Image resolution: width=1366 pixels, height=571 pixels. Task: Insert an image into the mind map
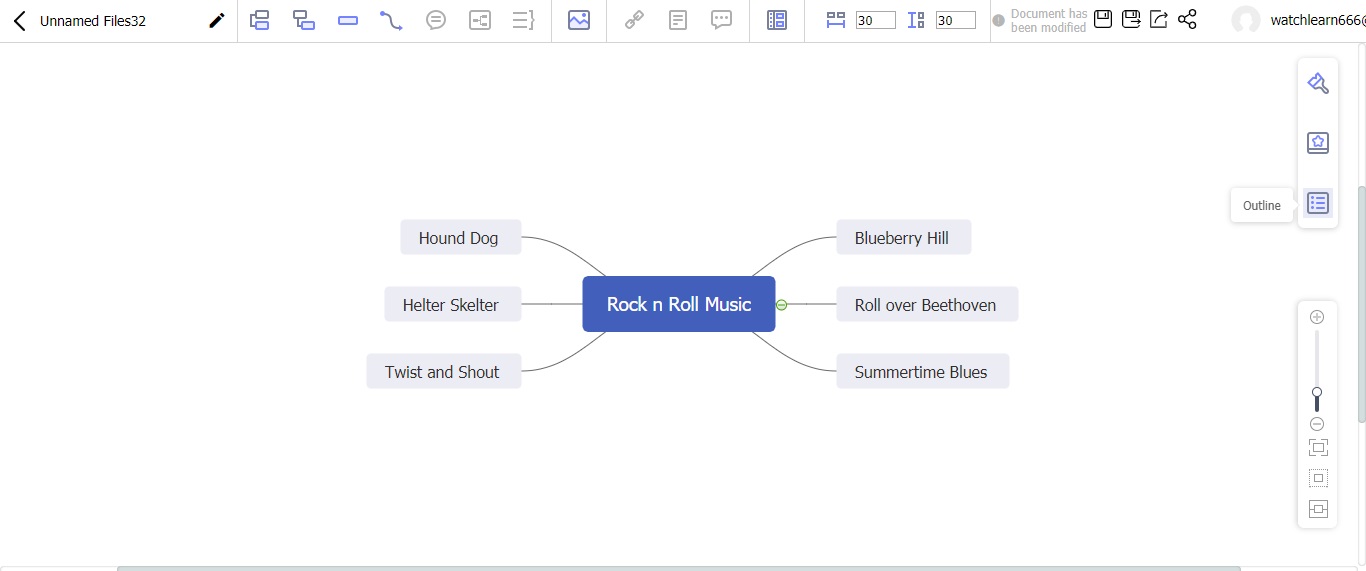579,20
